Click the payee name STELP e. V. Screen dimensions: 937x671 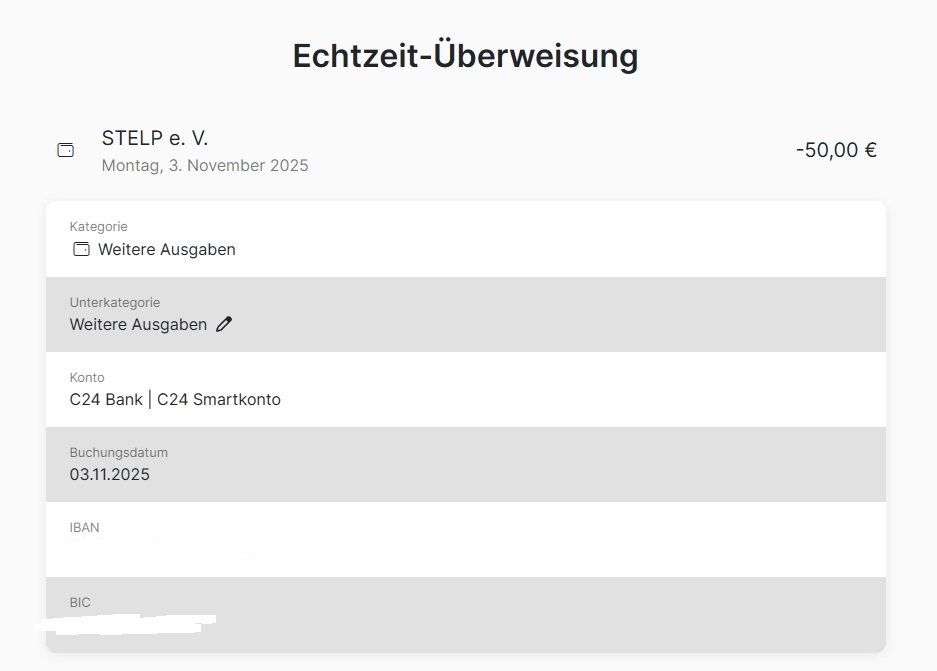(155, 138)
